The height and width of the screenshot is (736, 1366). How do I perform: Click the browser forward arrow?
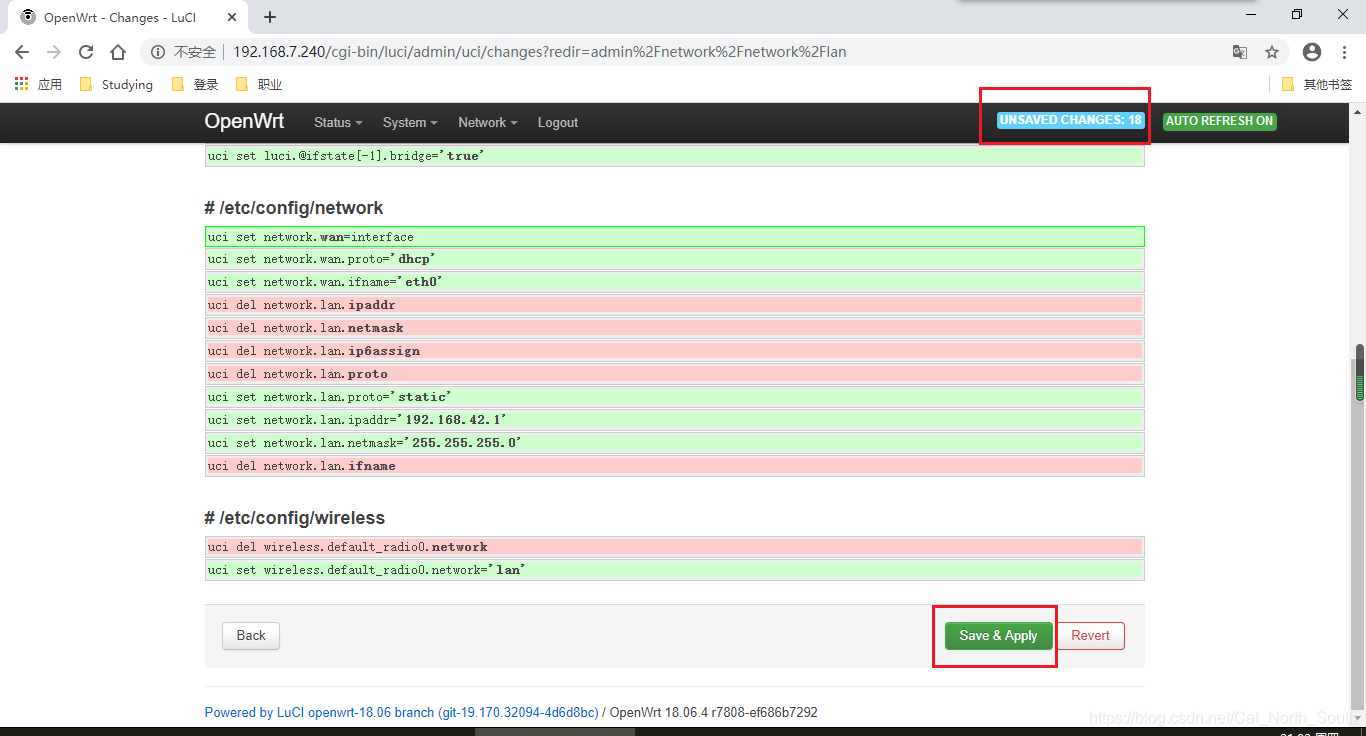tap(54, 52)
